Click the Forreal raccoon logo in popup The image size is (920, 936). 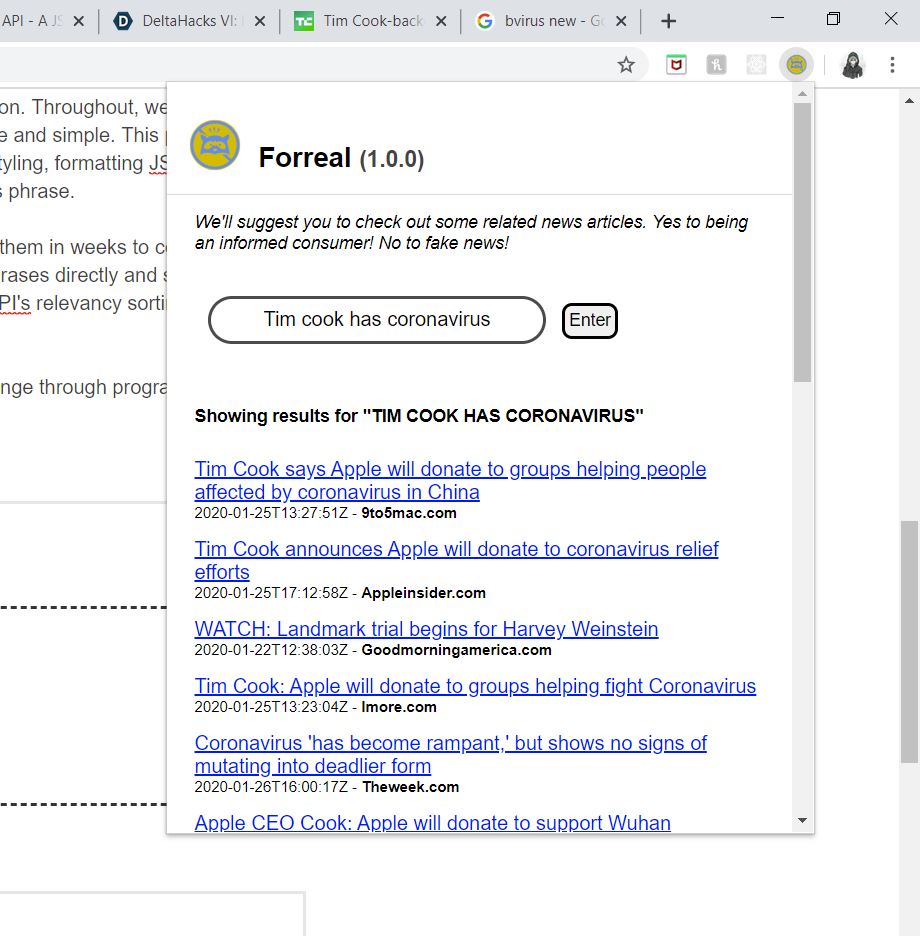tap(215, 145)
